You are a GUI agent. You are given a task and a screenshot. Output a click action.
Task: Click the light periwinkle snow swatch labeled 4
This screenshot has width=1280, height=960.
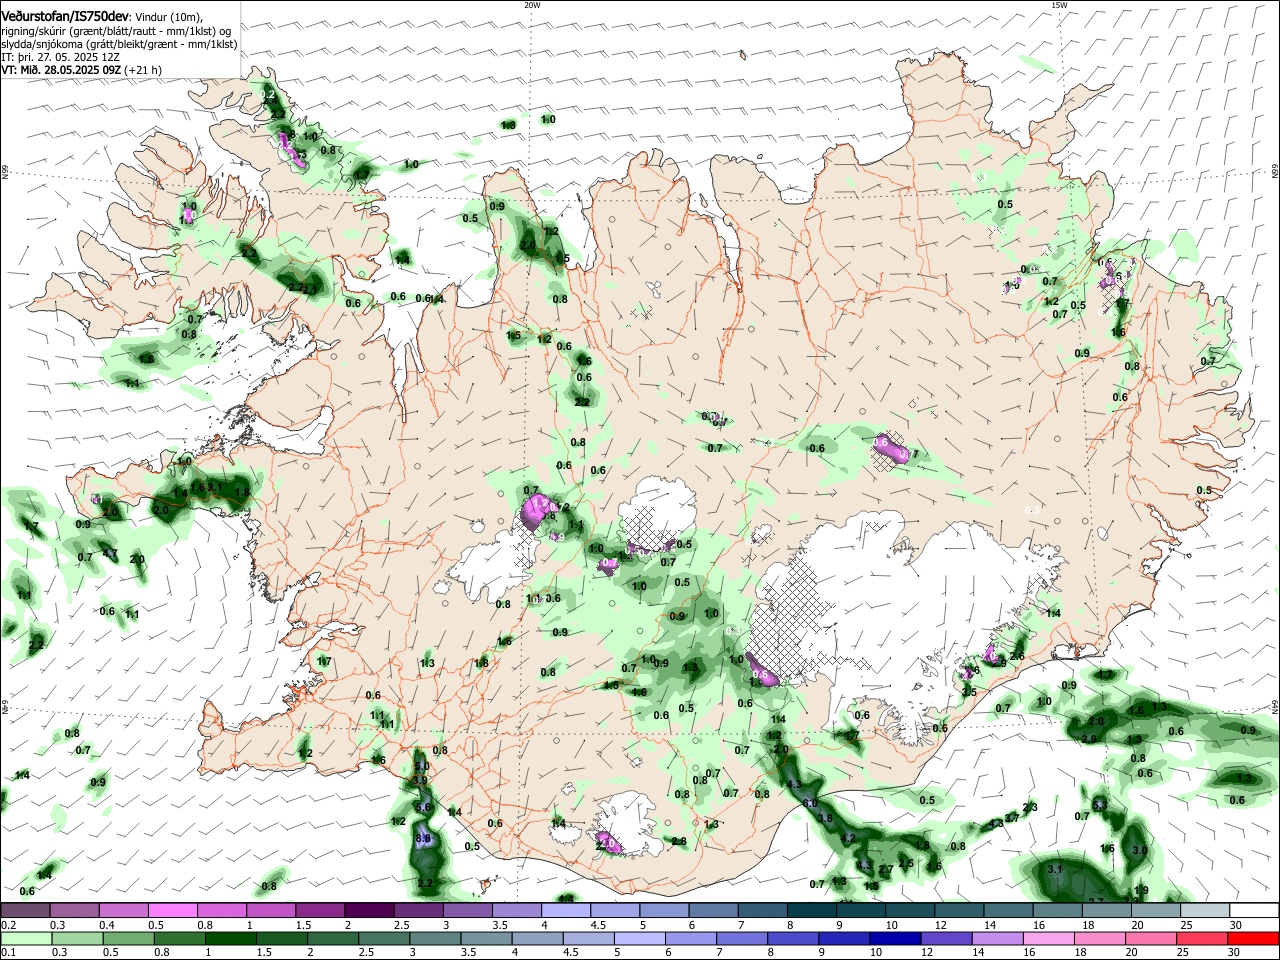click(x=566, y=911)
